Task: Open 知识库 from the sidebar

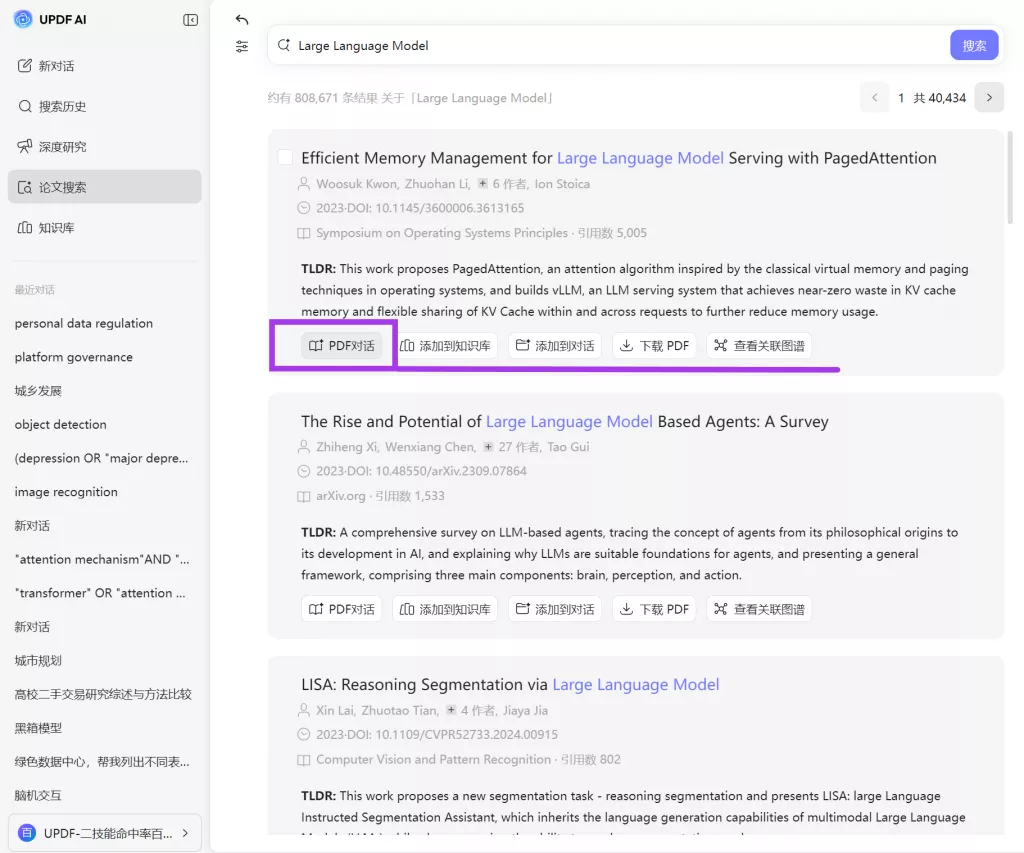Action: point(56,228)
